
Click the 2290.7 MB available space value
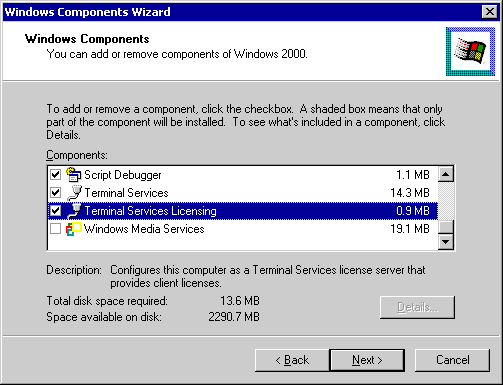coord(234,317)
